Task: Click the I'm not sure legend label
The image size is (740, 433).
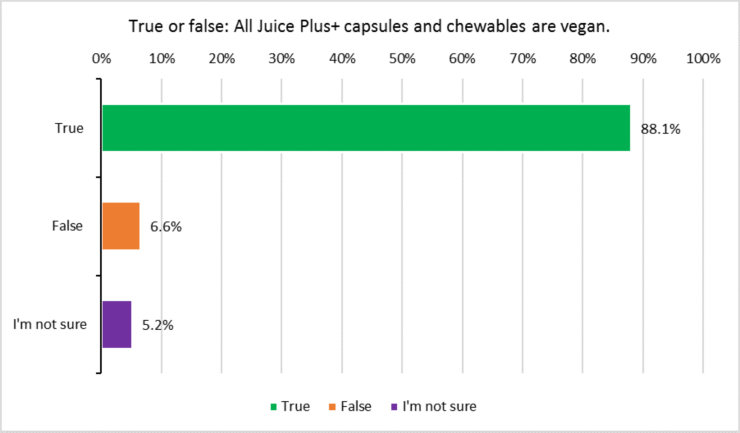Action: [439, 406]
